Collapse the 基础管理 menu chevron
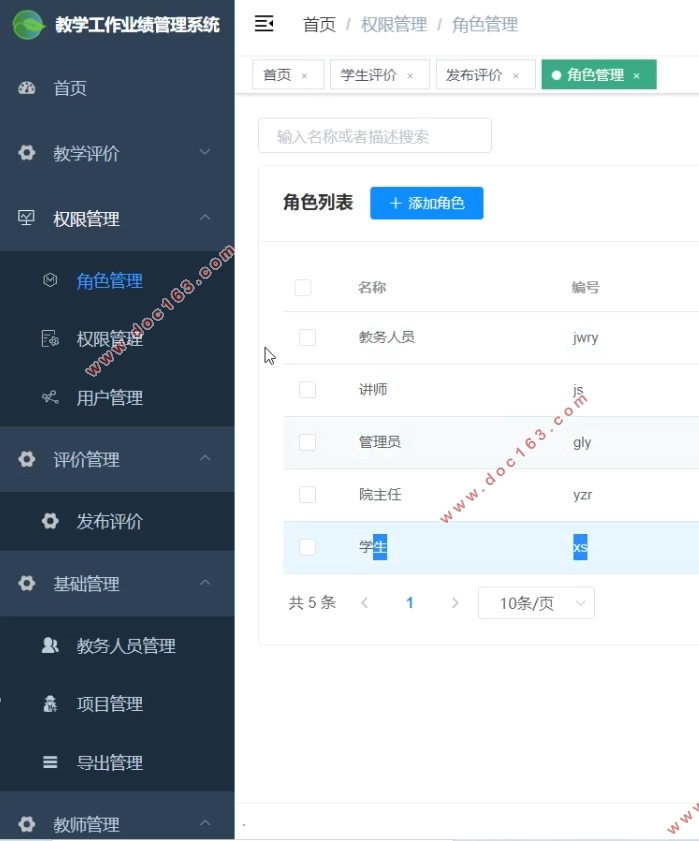699x841 pixels. (x=205, y=582)
